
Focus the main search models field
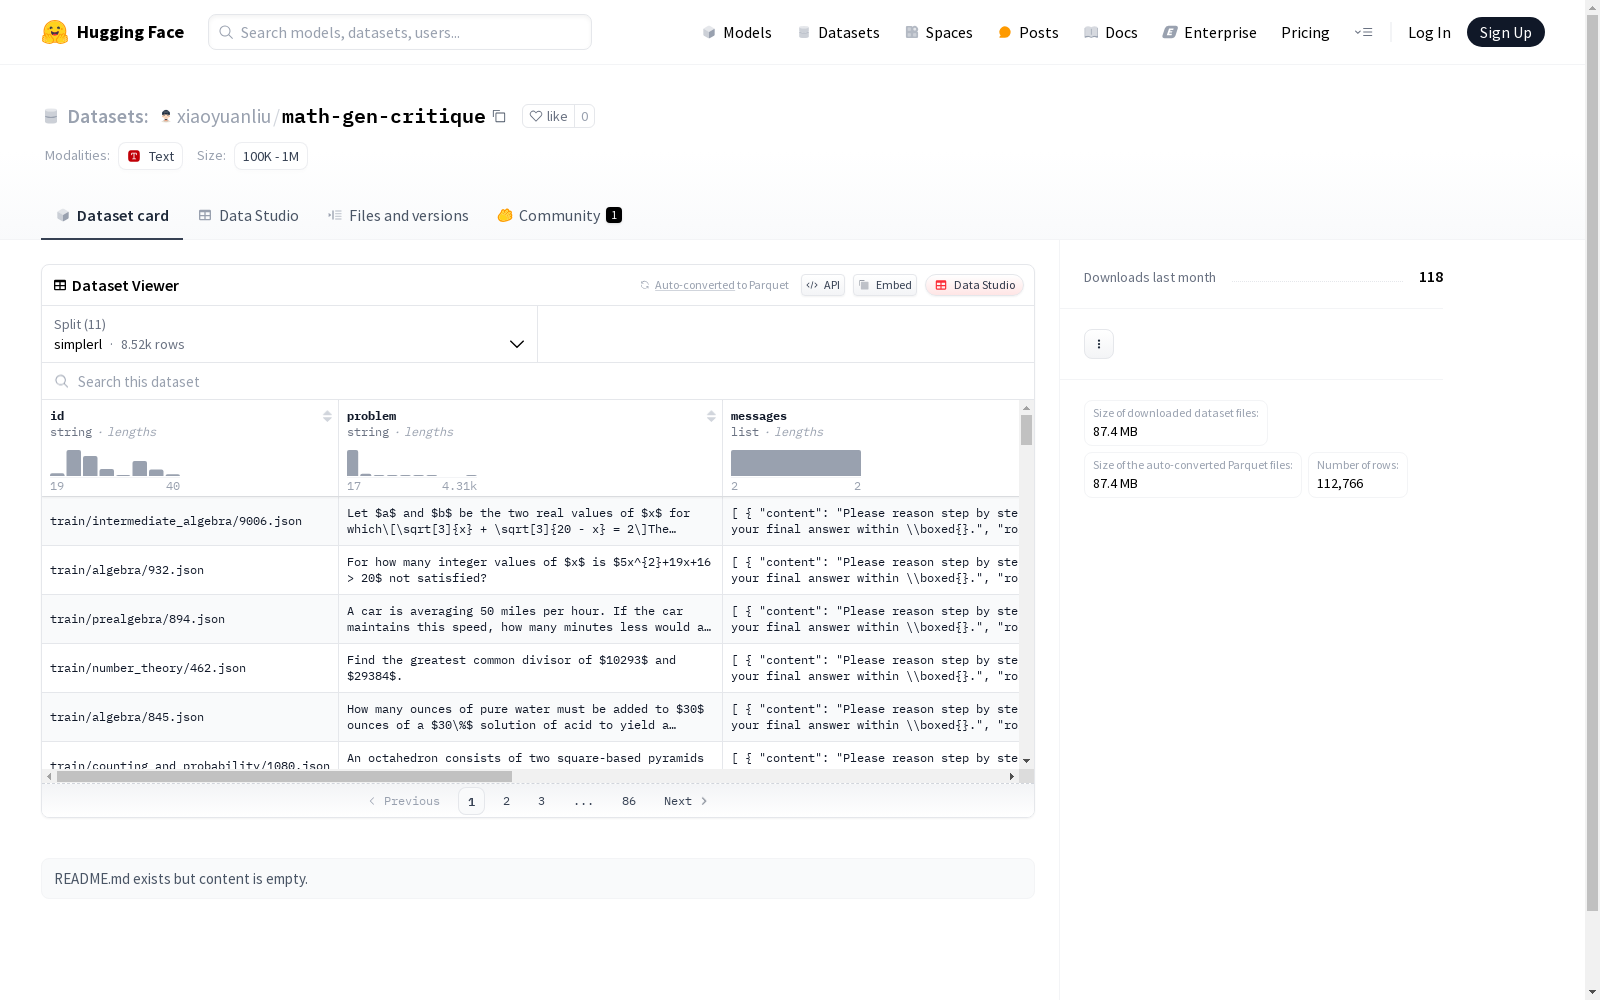[x=400, y=32]
